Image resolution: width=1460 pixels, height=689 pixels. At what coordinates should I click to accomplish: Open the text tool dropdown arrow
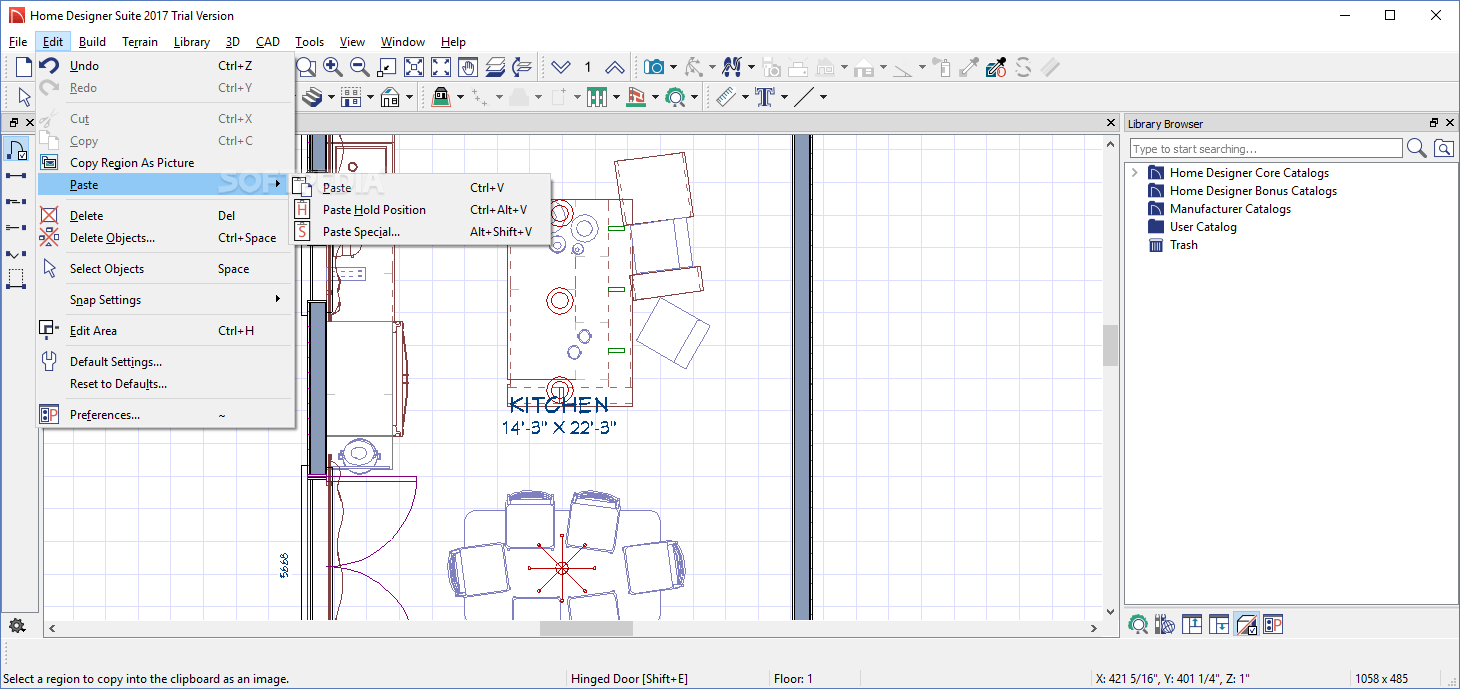pos(784,96)
